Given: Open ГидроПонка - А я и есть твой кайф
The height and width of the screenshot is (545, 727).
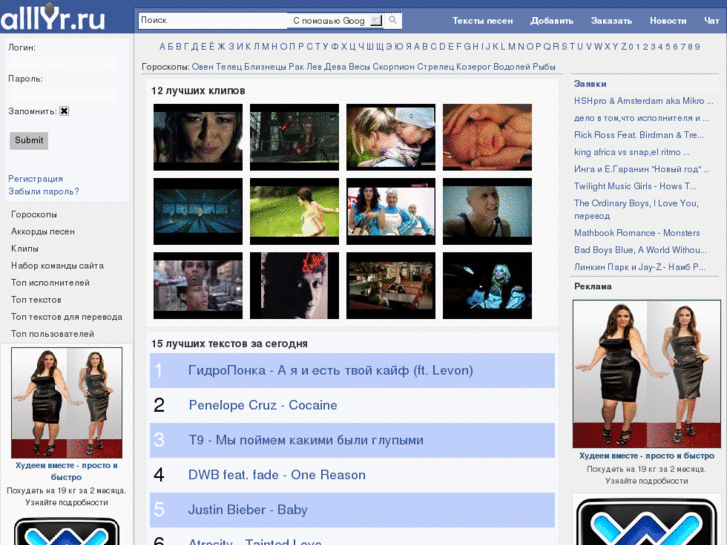Looking at the screenshot, I should point(330,371).
